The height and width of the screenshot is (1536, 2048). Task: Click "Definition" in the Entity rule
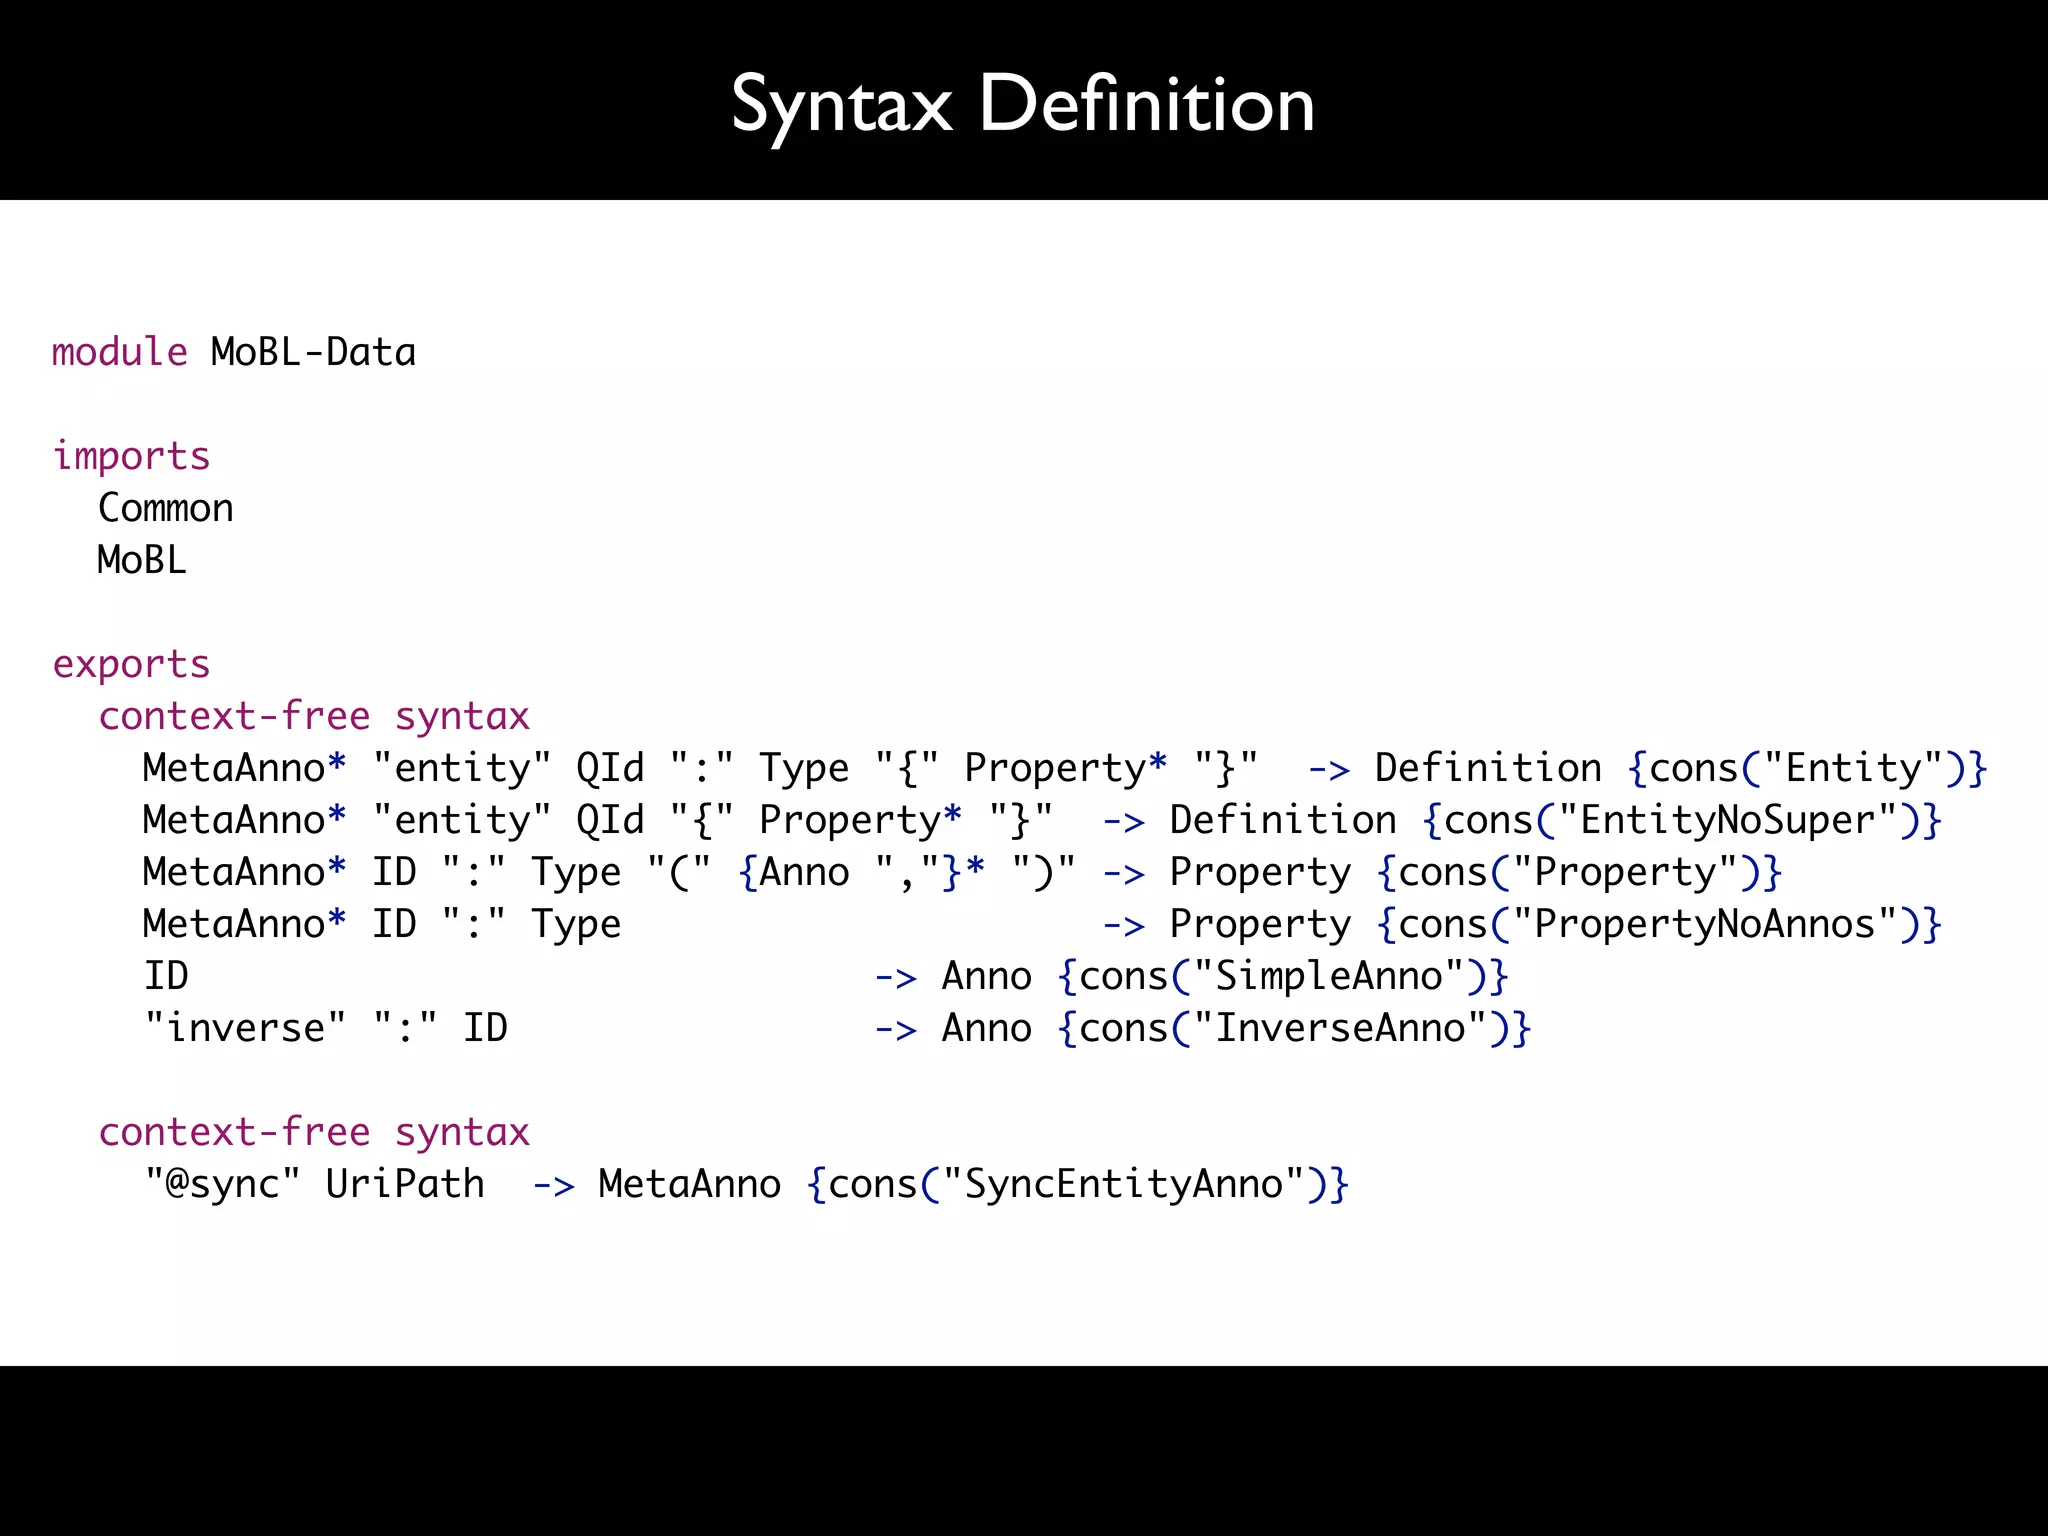click(x=1488, y=768)
